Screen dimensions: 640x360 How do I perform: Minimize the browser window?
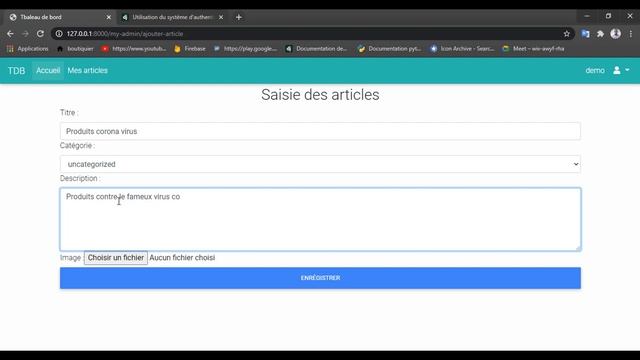pos(587,16)
